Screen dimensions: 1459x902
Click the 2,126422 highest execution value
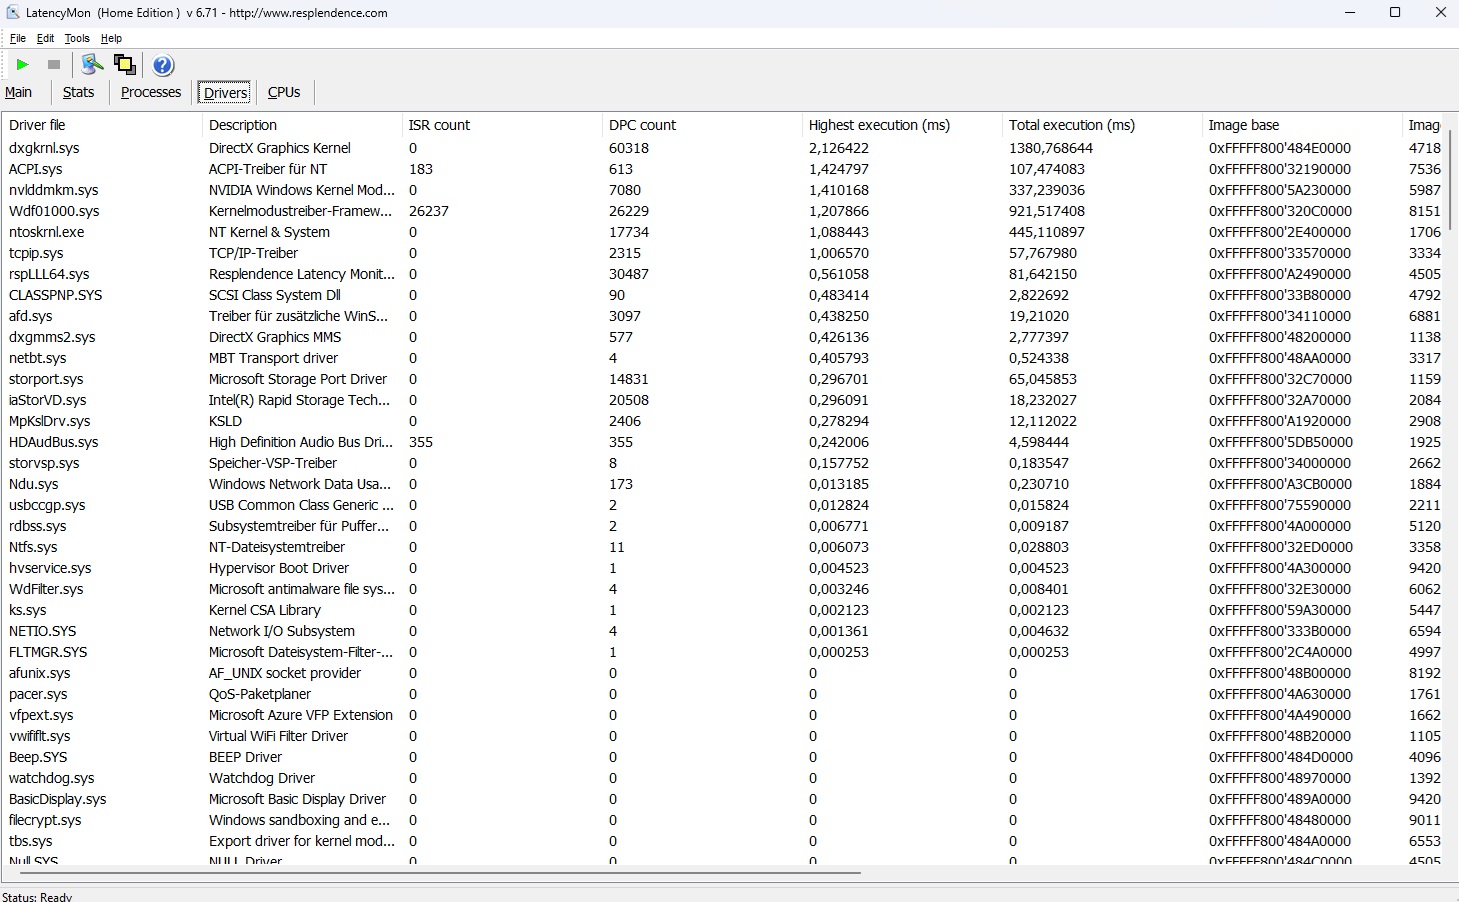(x=839, y=148)
